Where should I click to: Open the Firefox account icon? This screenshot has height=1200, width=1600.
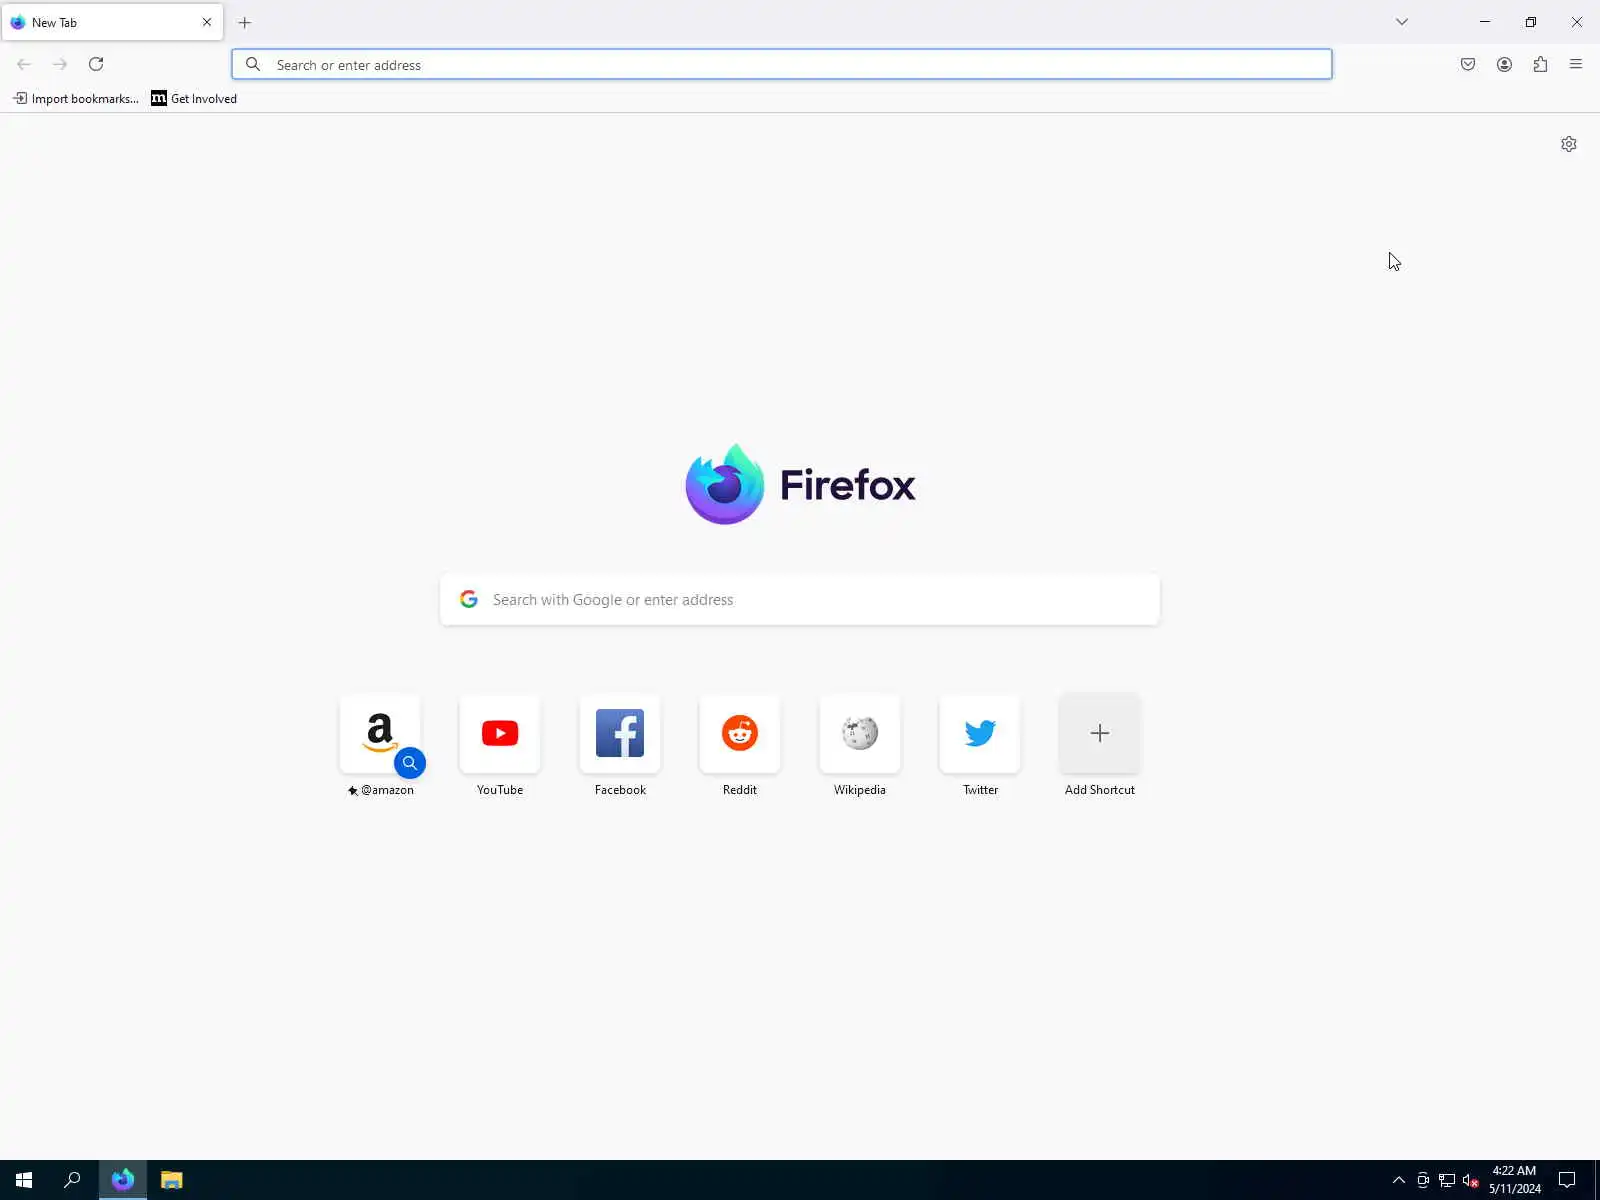(1504, 64)
